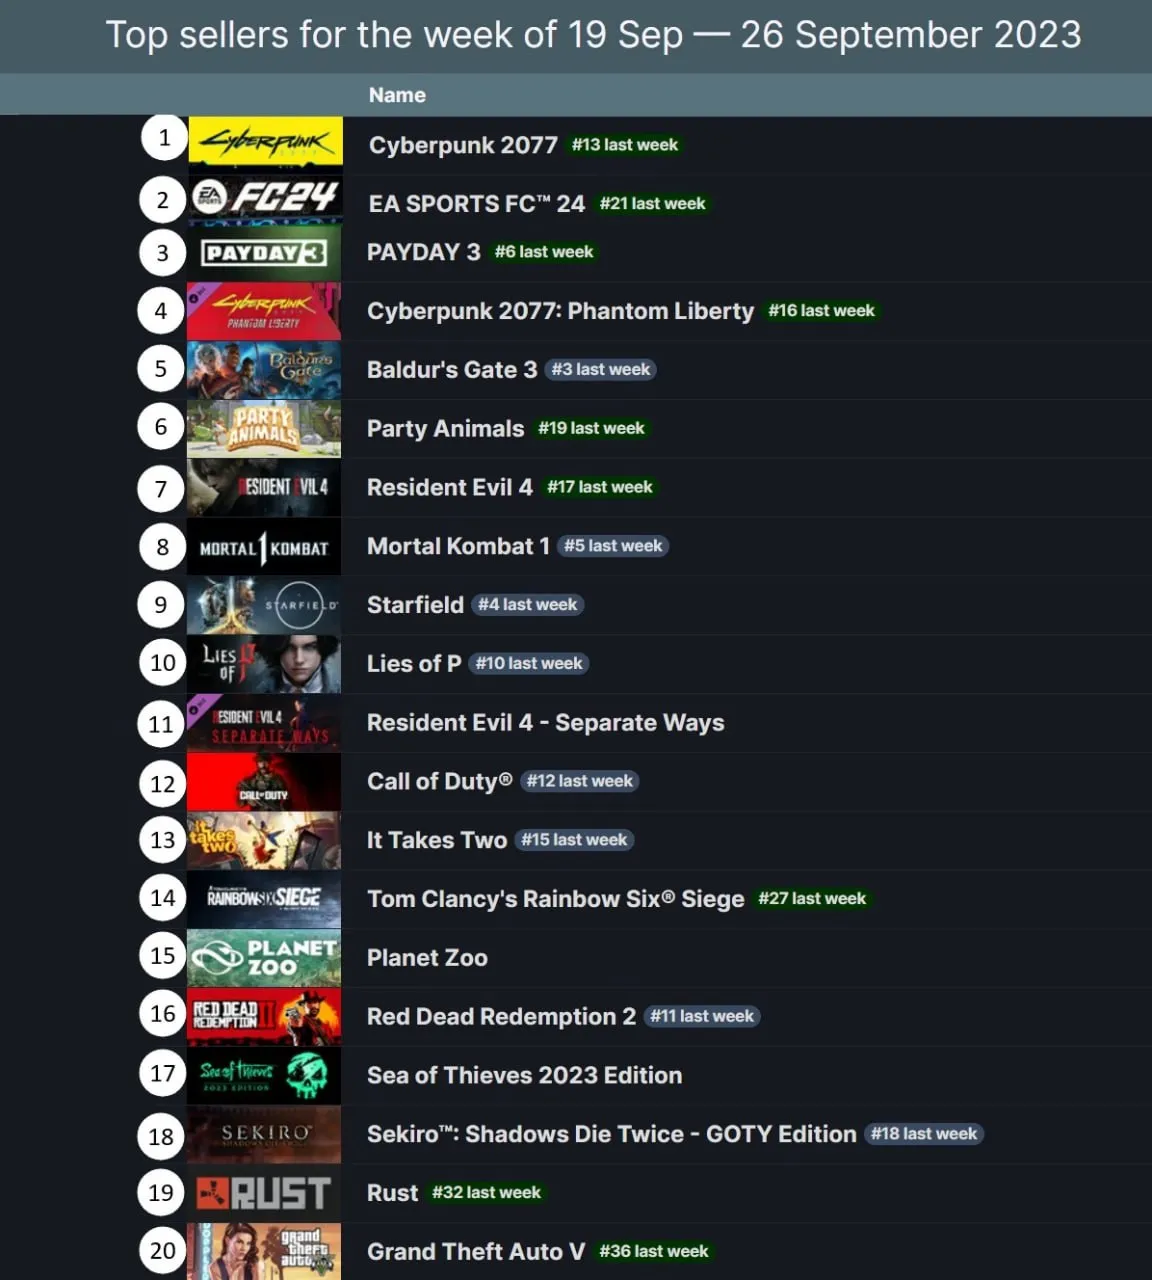Open the Party Animals title link
The height and width of the screenshot is (1280, 1152).
[445, 429]
